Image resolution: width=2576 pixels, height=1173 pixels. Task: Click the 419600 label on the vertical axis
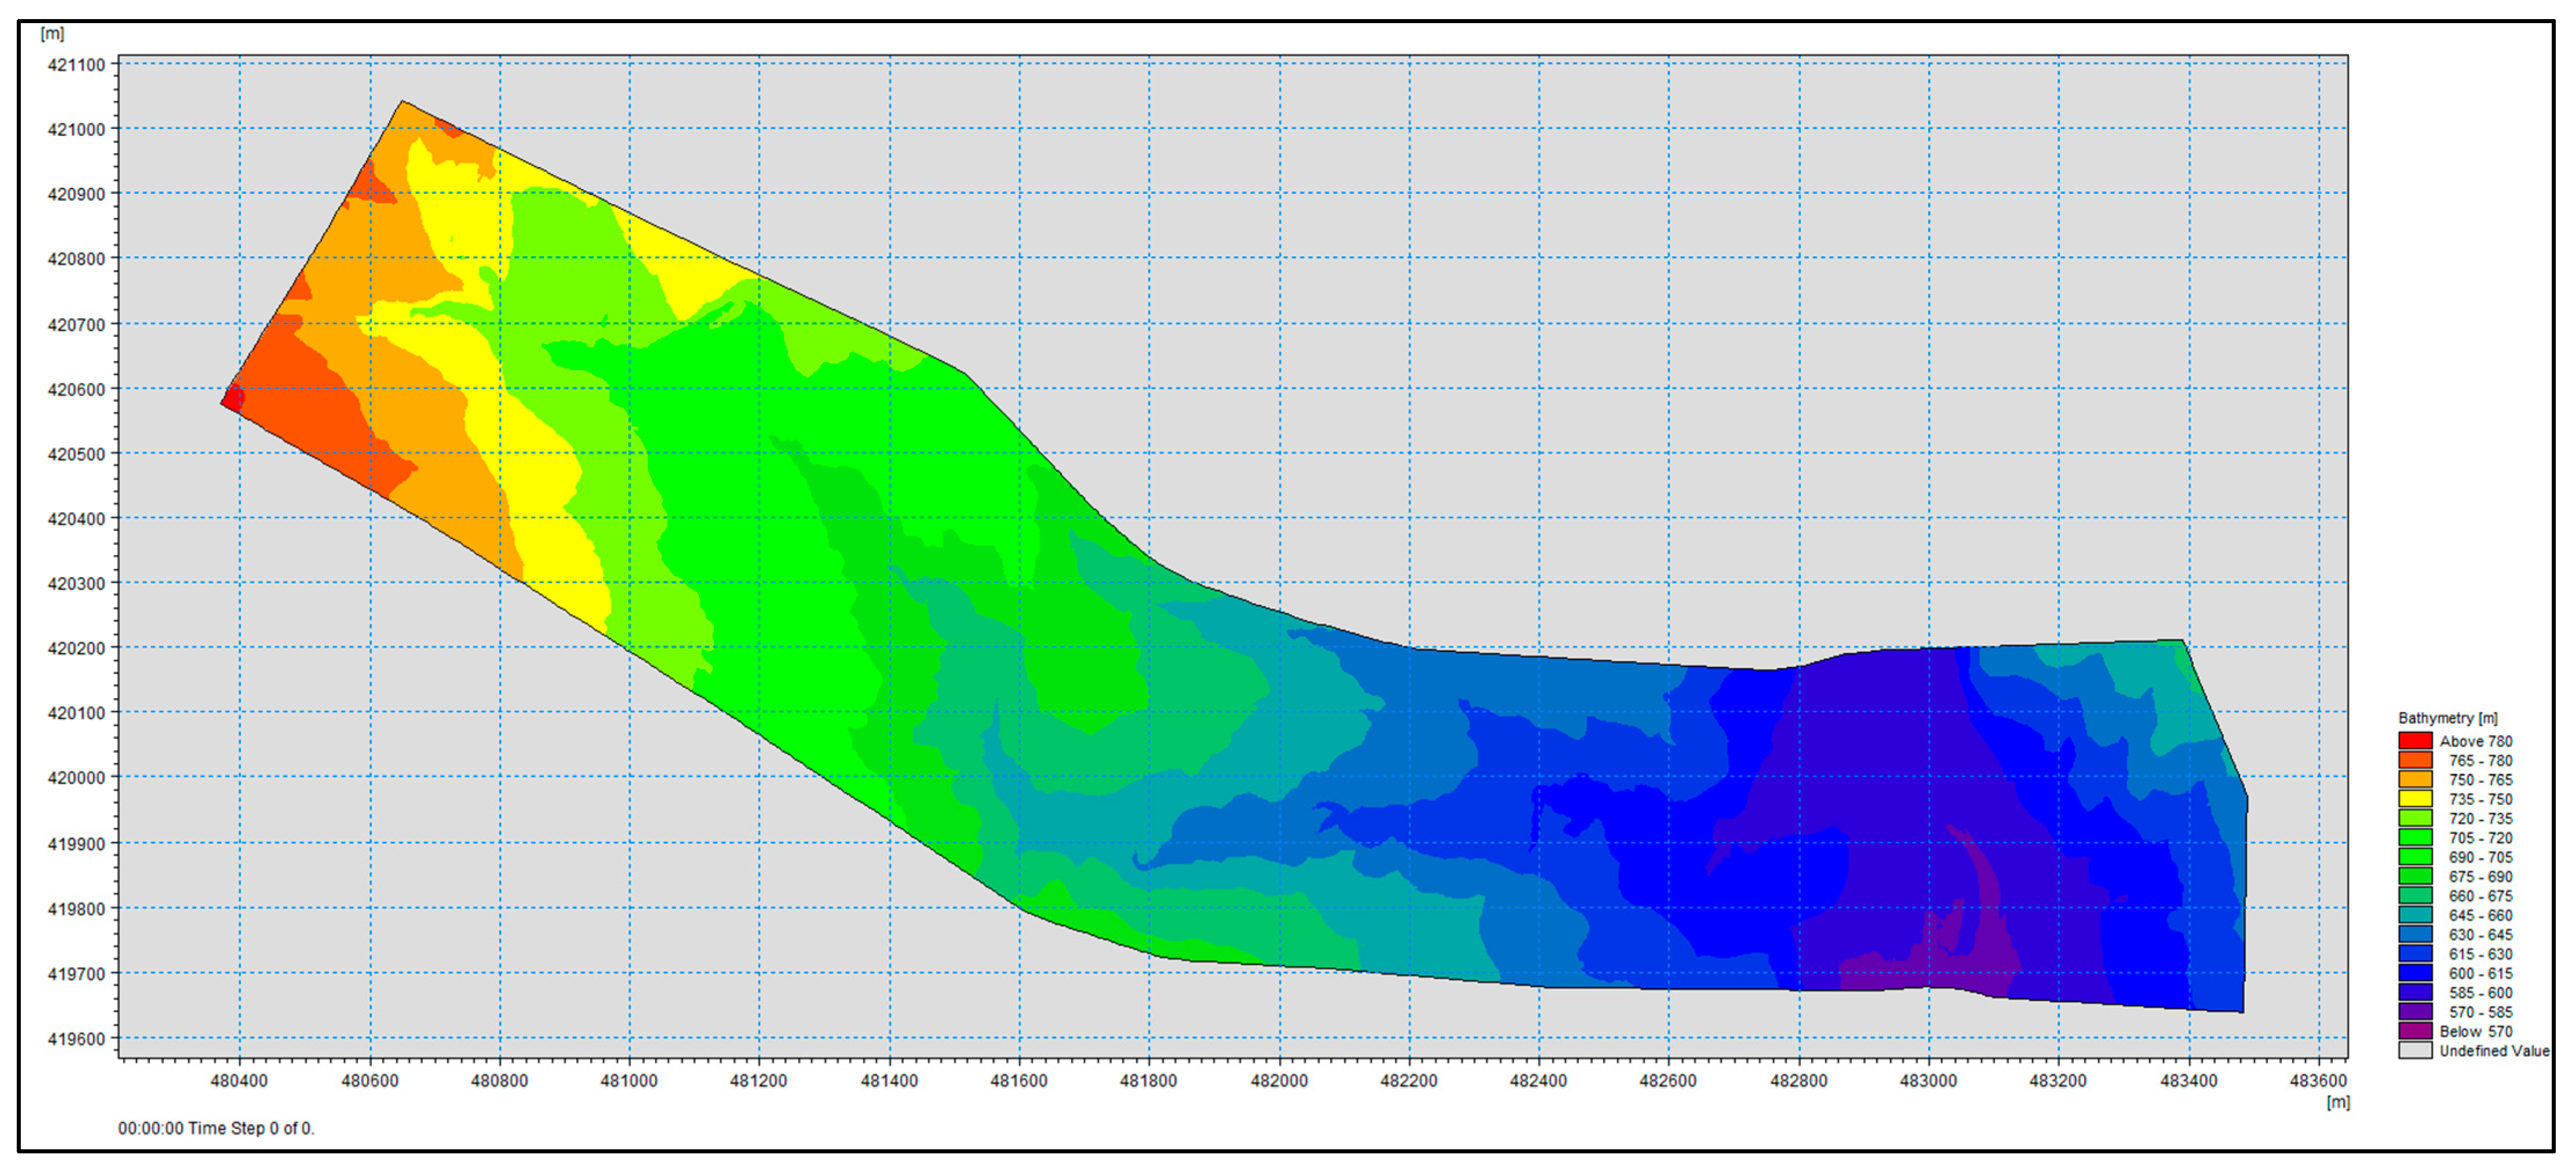pos(76,1039)
